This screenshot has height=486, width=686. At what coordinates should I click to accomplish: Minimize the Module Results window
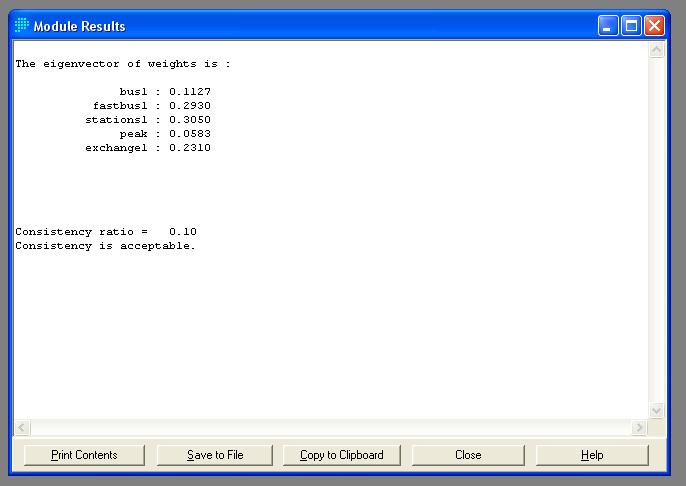click(x=608, y=26)
